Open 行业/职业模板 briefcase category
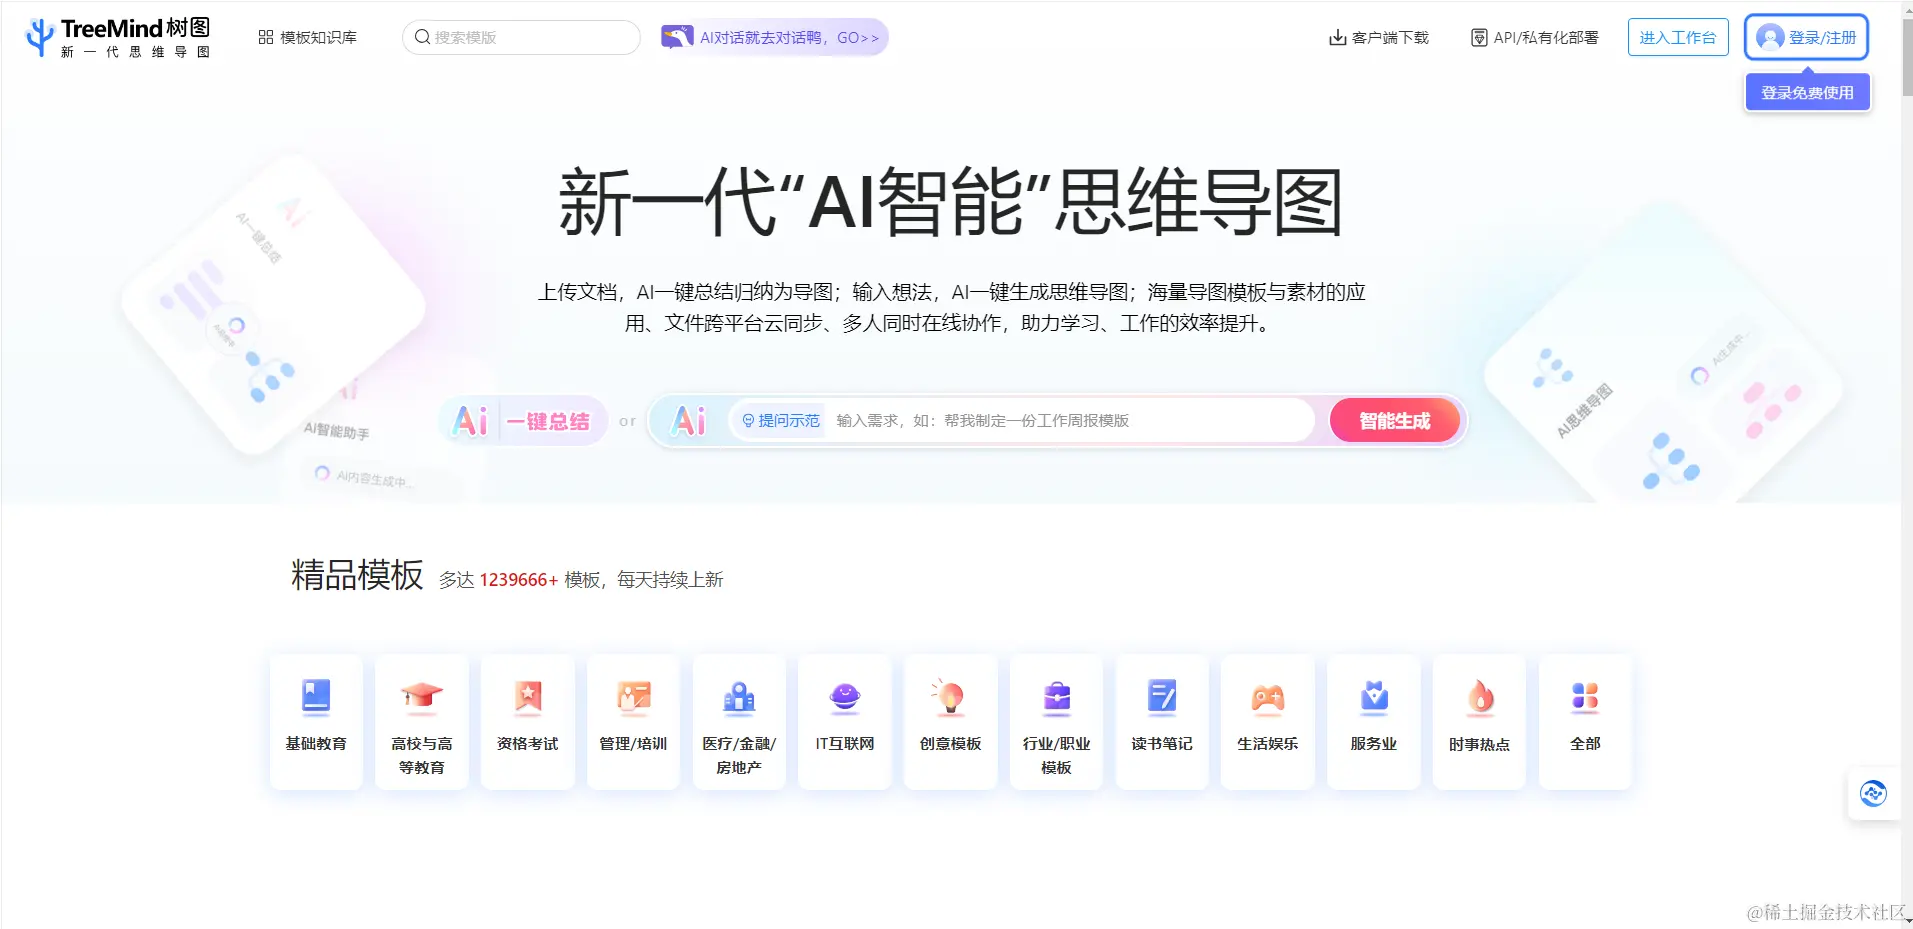The width and height of the screenshot is (1913, 929). 1056,721
